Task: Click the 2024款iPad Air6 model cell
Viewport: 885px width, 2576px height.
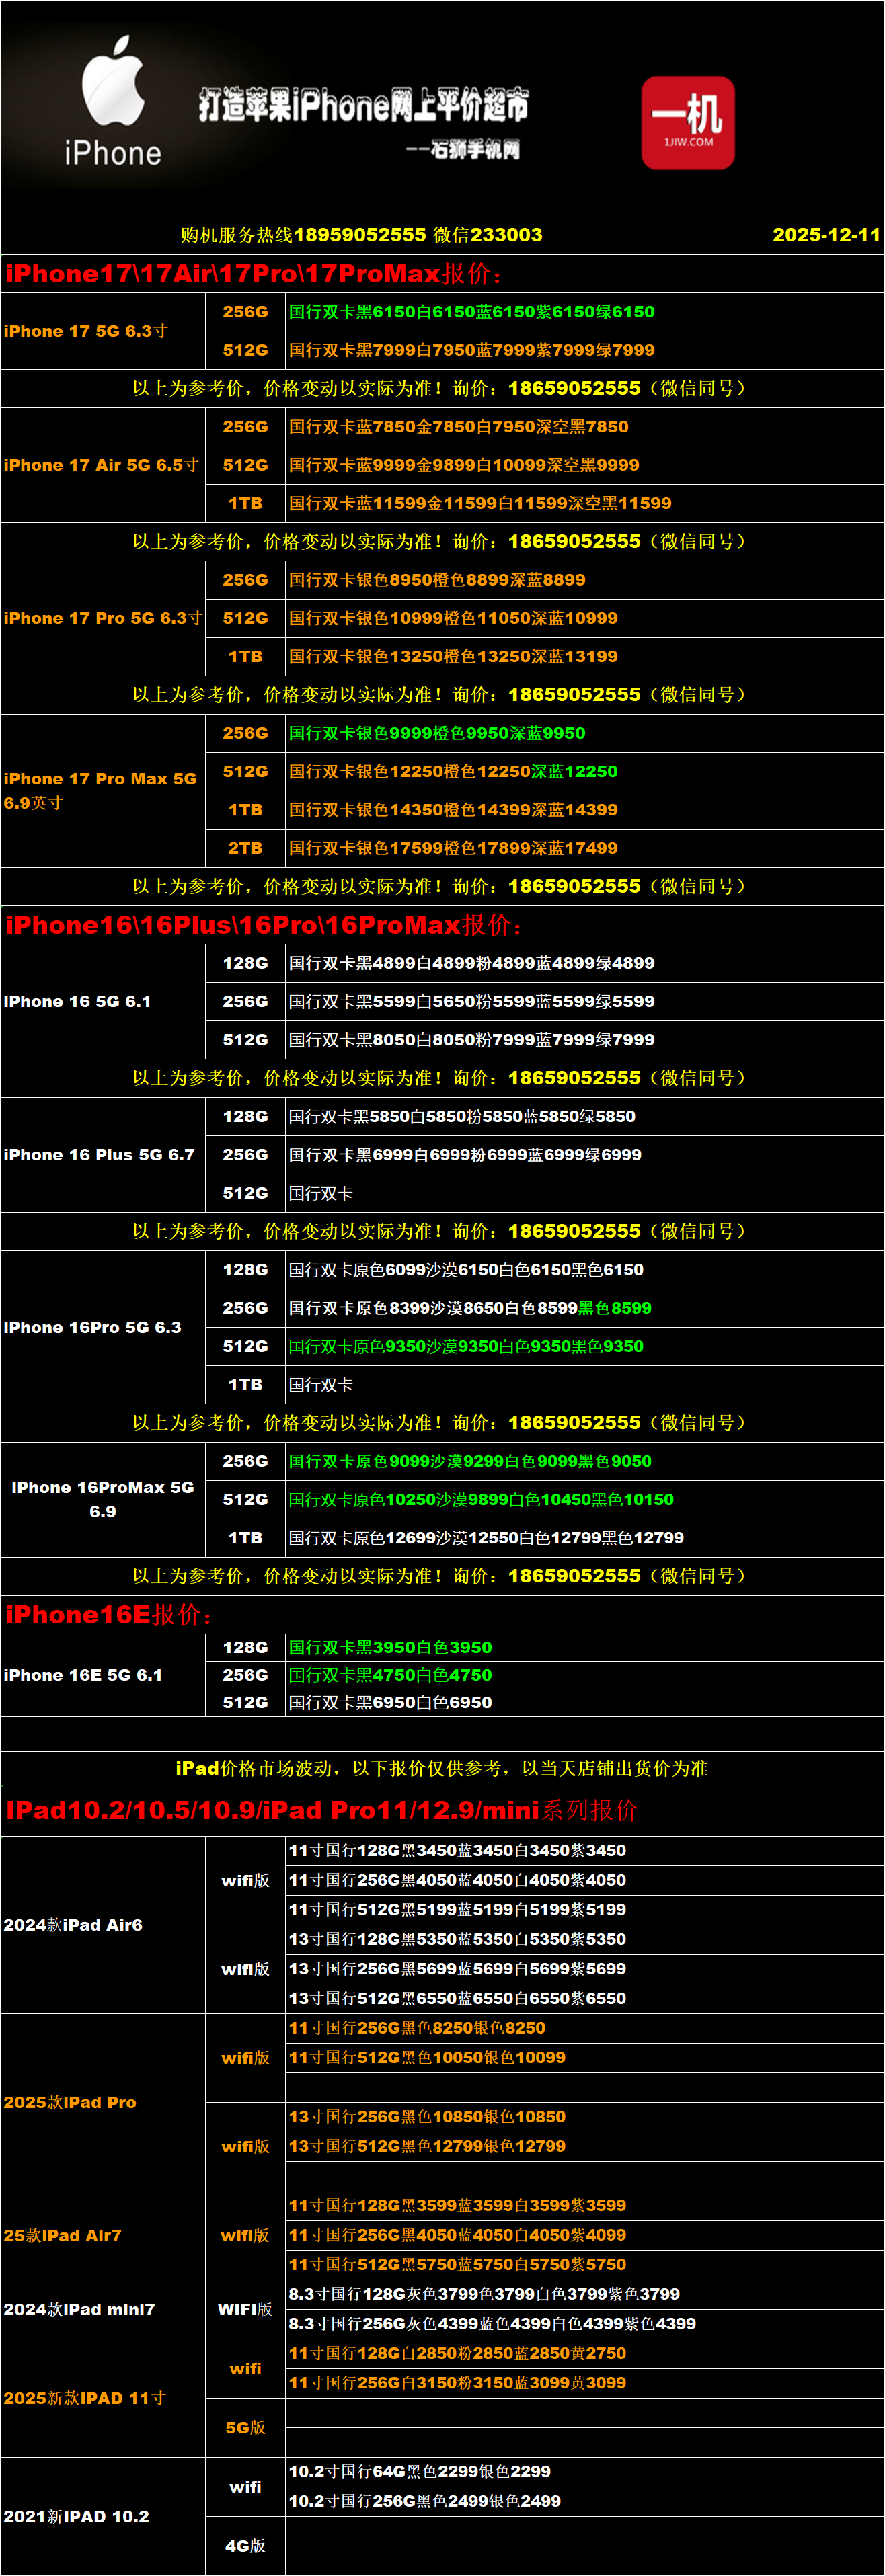Action: (74, 1925)
